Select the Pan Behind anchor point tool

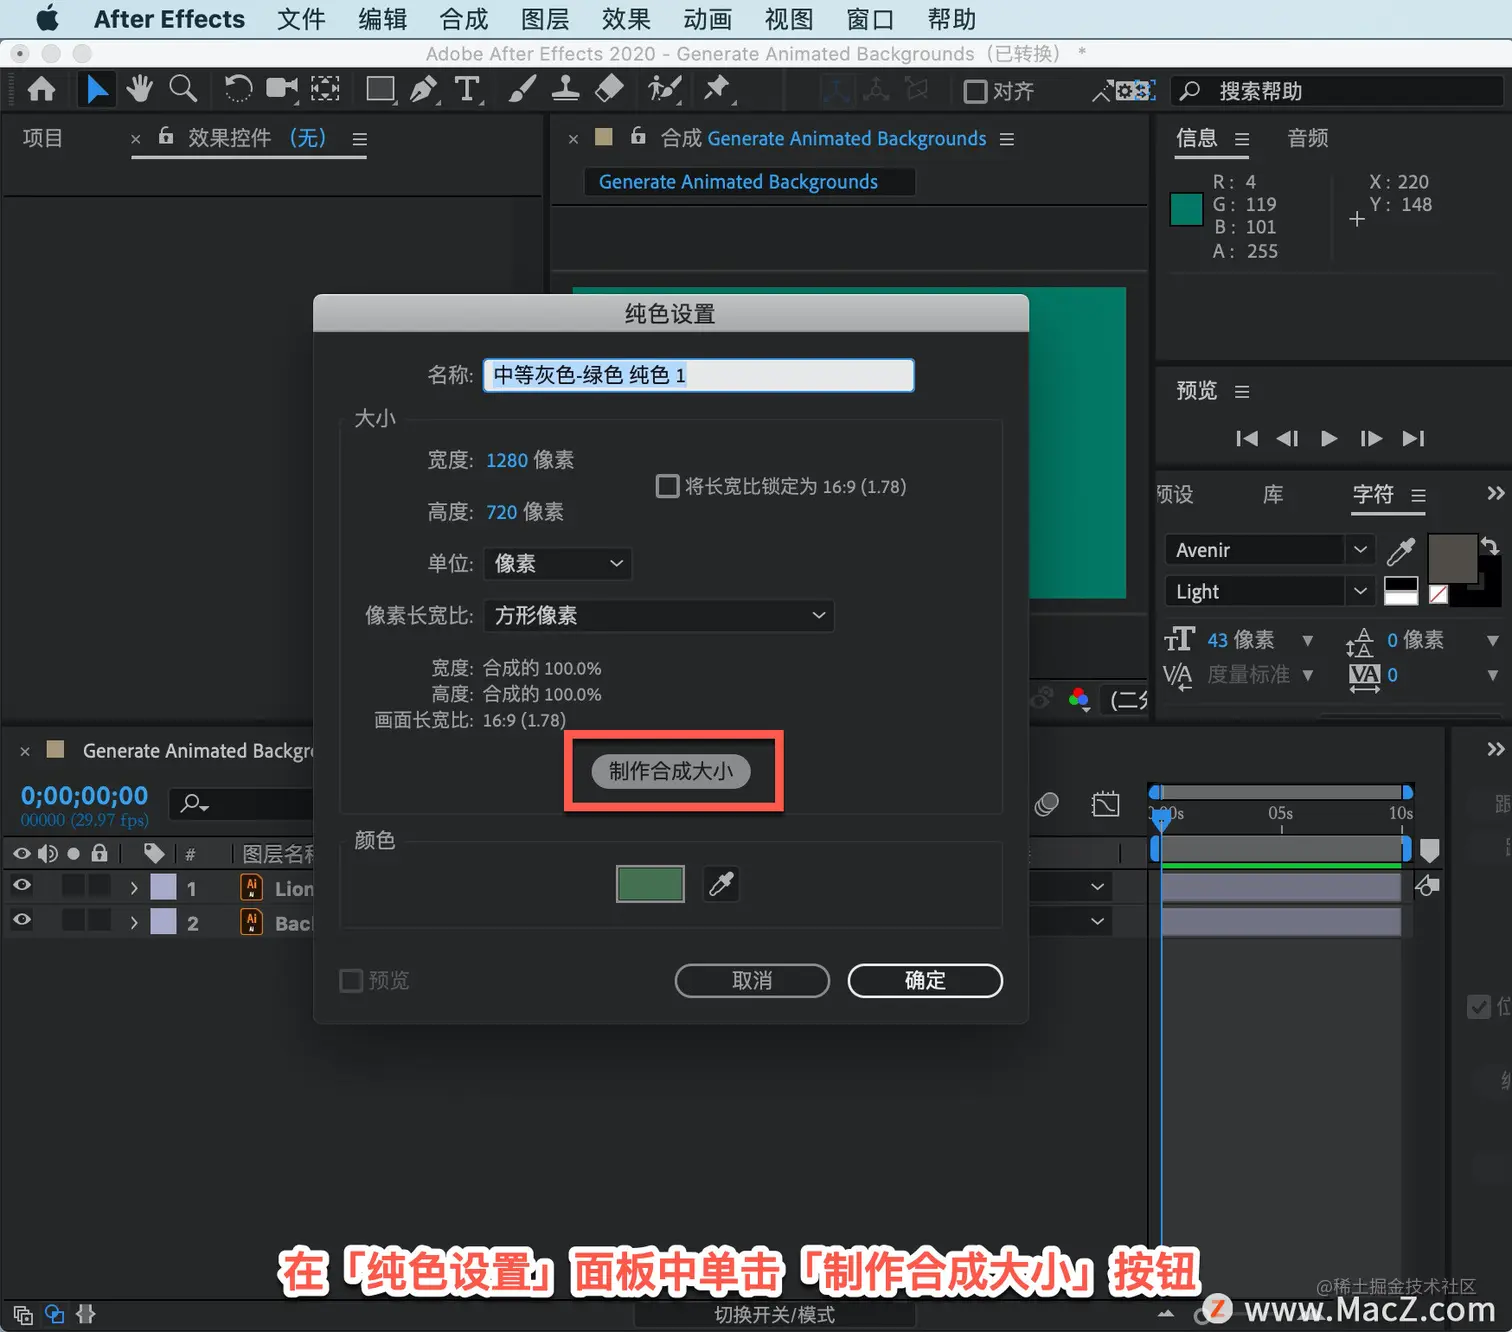[x=325, y=90]
